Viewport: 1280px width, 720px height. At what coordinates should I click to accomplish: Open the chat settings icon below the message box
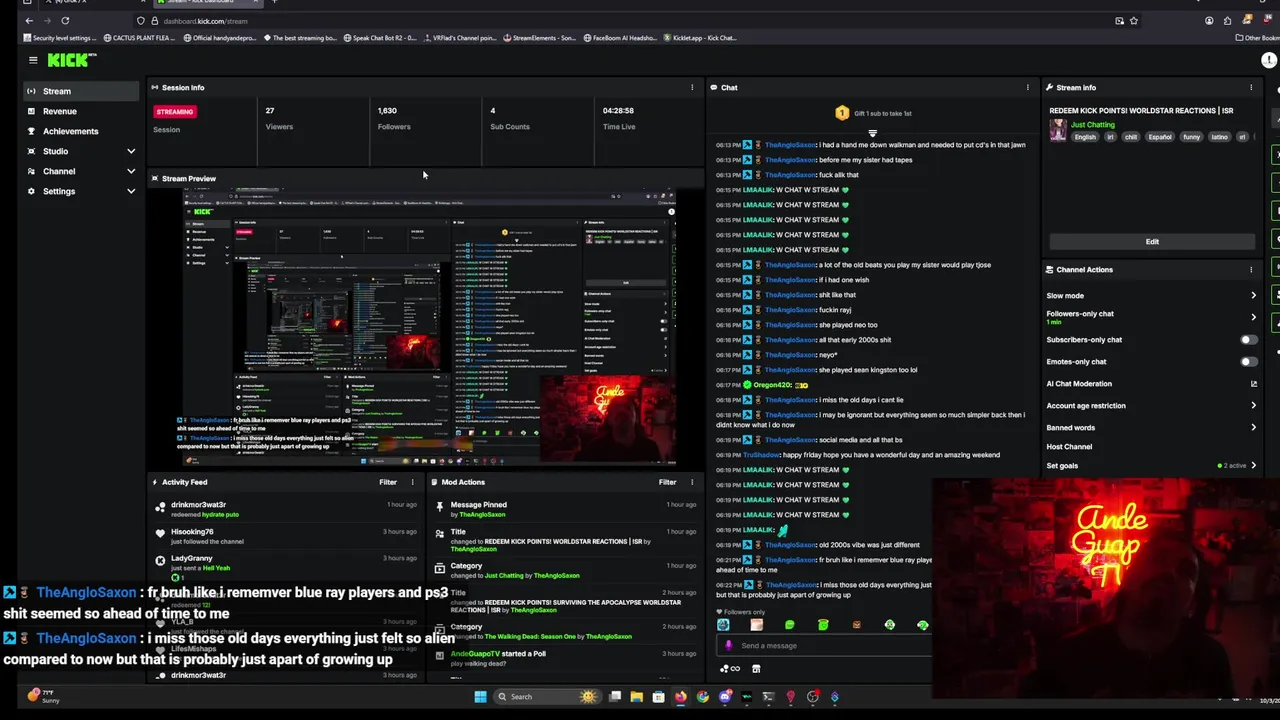(730, 669)
